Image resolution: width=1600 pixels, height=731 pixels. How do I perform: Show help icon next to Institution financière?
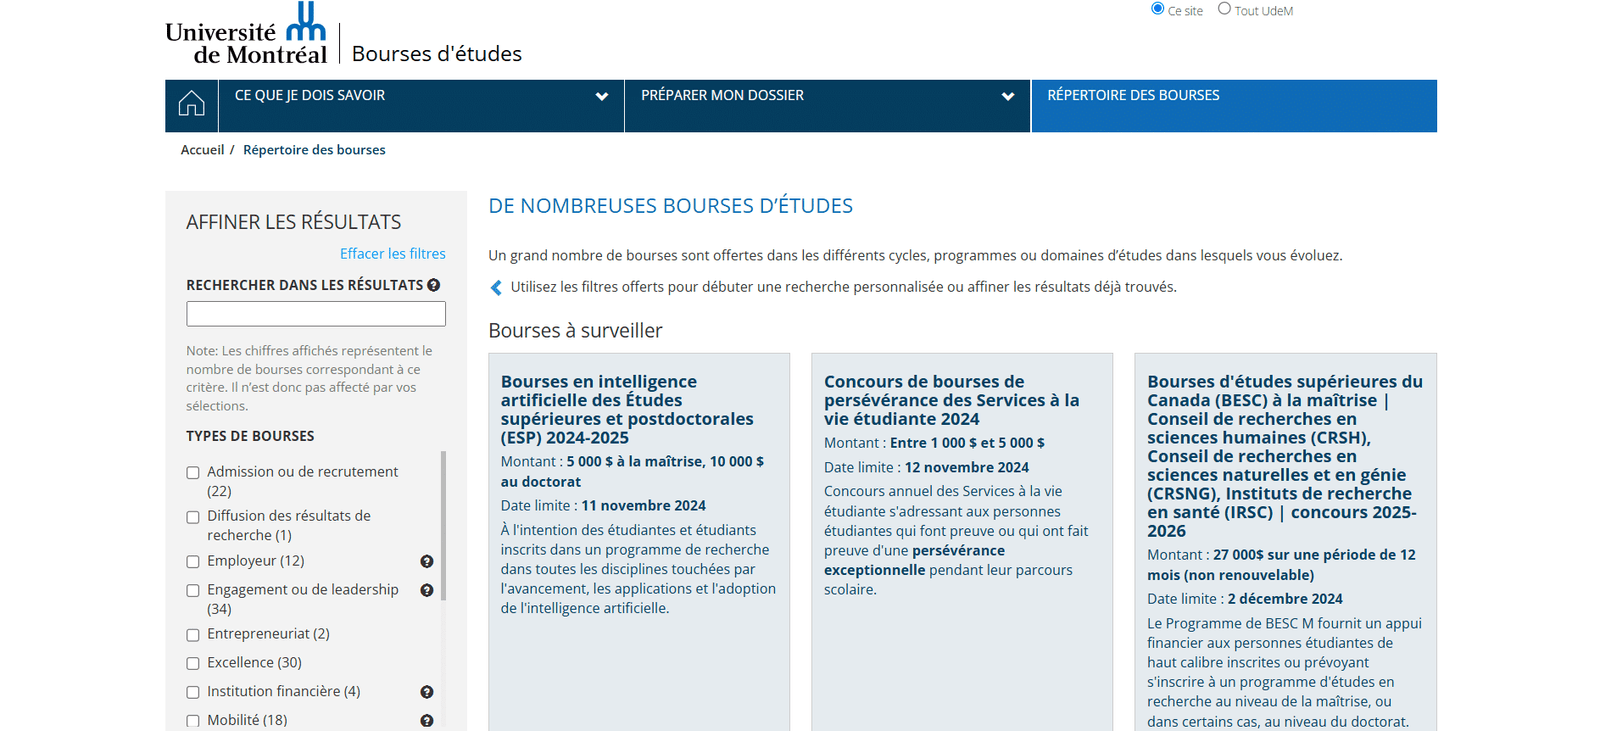click(x=427, y=692)
